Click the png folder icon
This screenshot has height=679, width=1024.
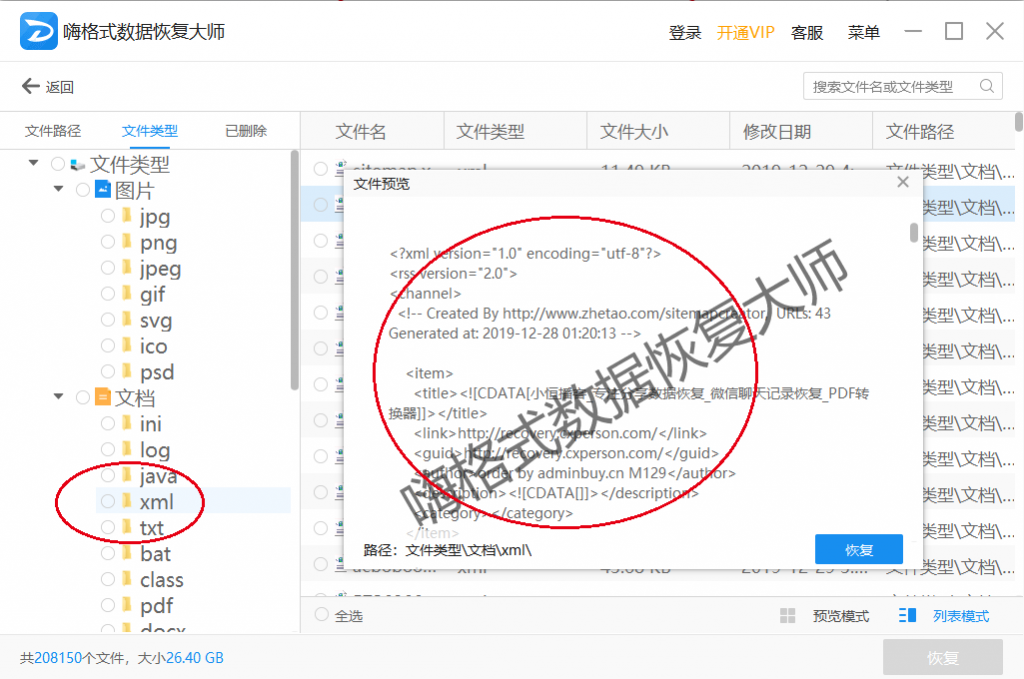click(127, 242)
